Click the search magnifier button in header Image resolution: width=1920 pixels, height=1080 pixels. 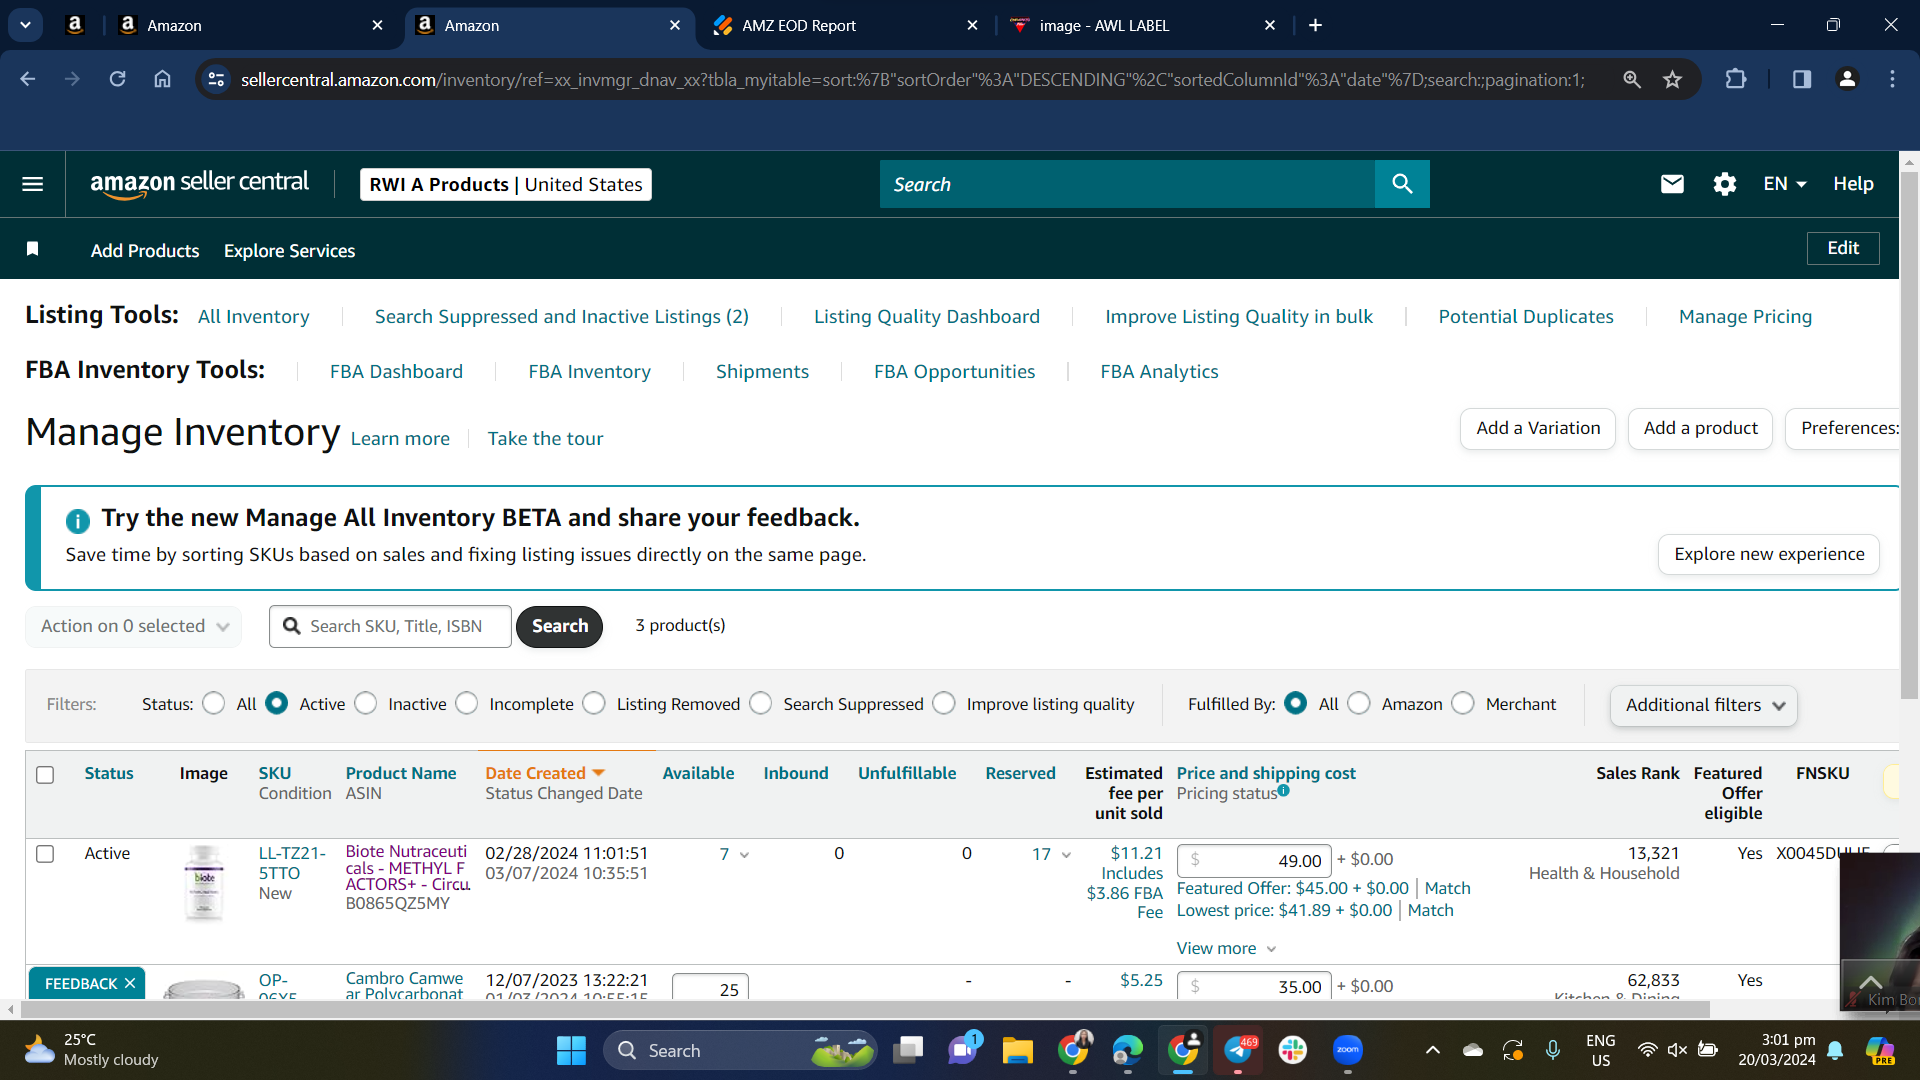click(x=1402, y=184)
